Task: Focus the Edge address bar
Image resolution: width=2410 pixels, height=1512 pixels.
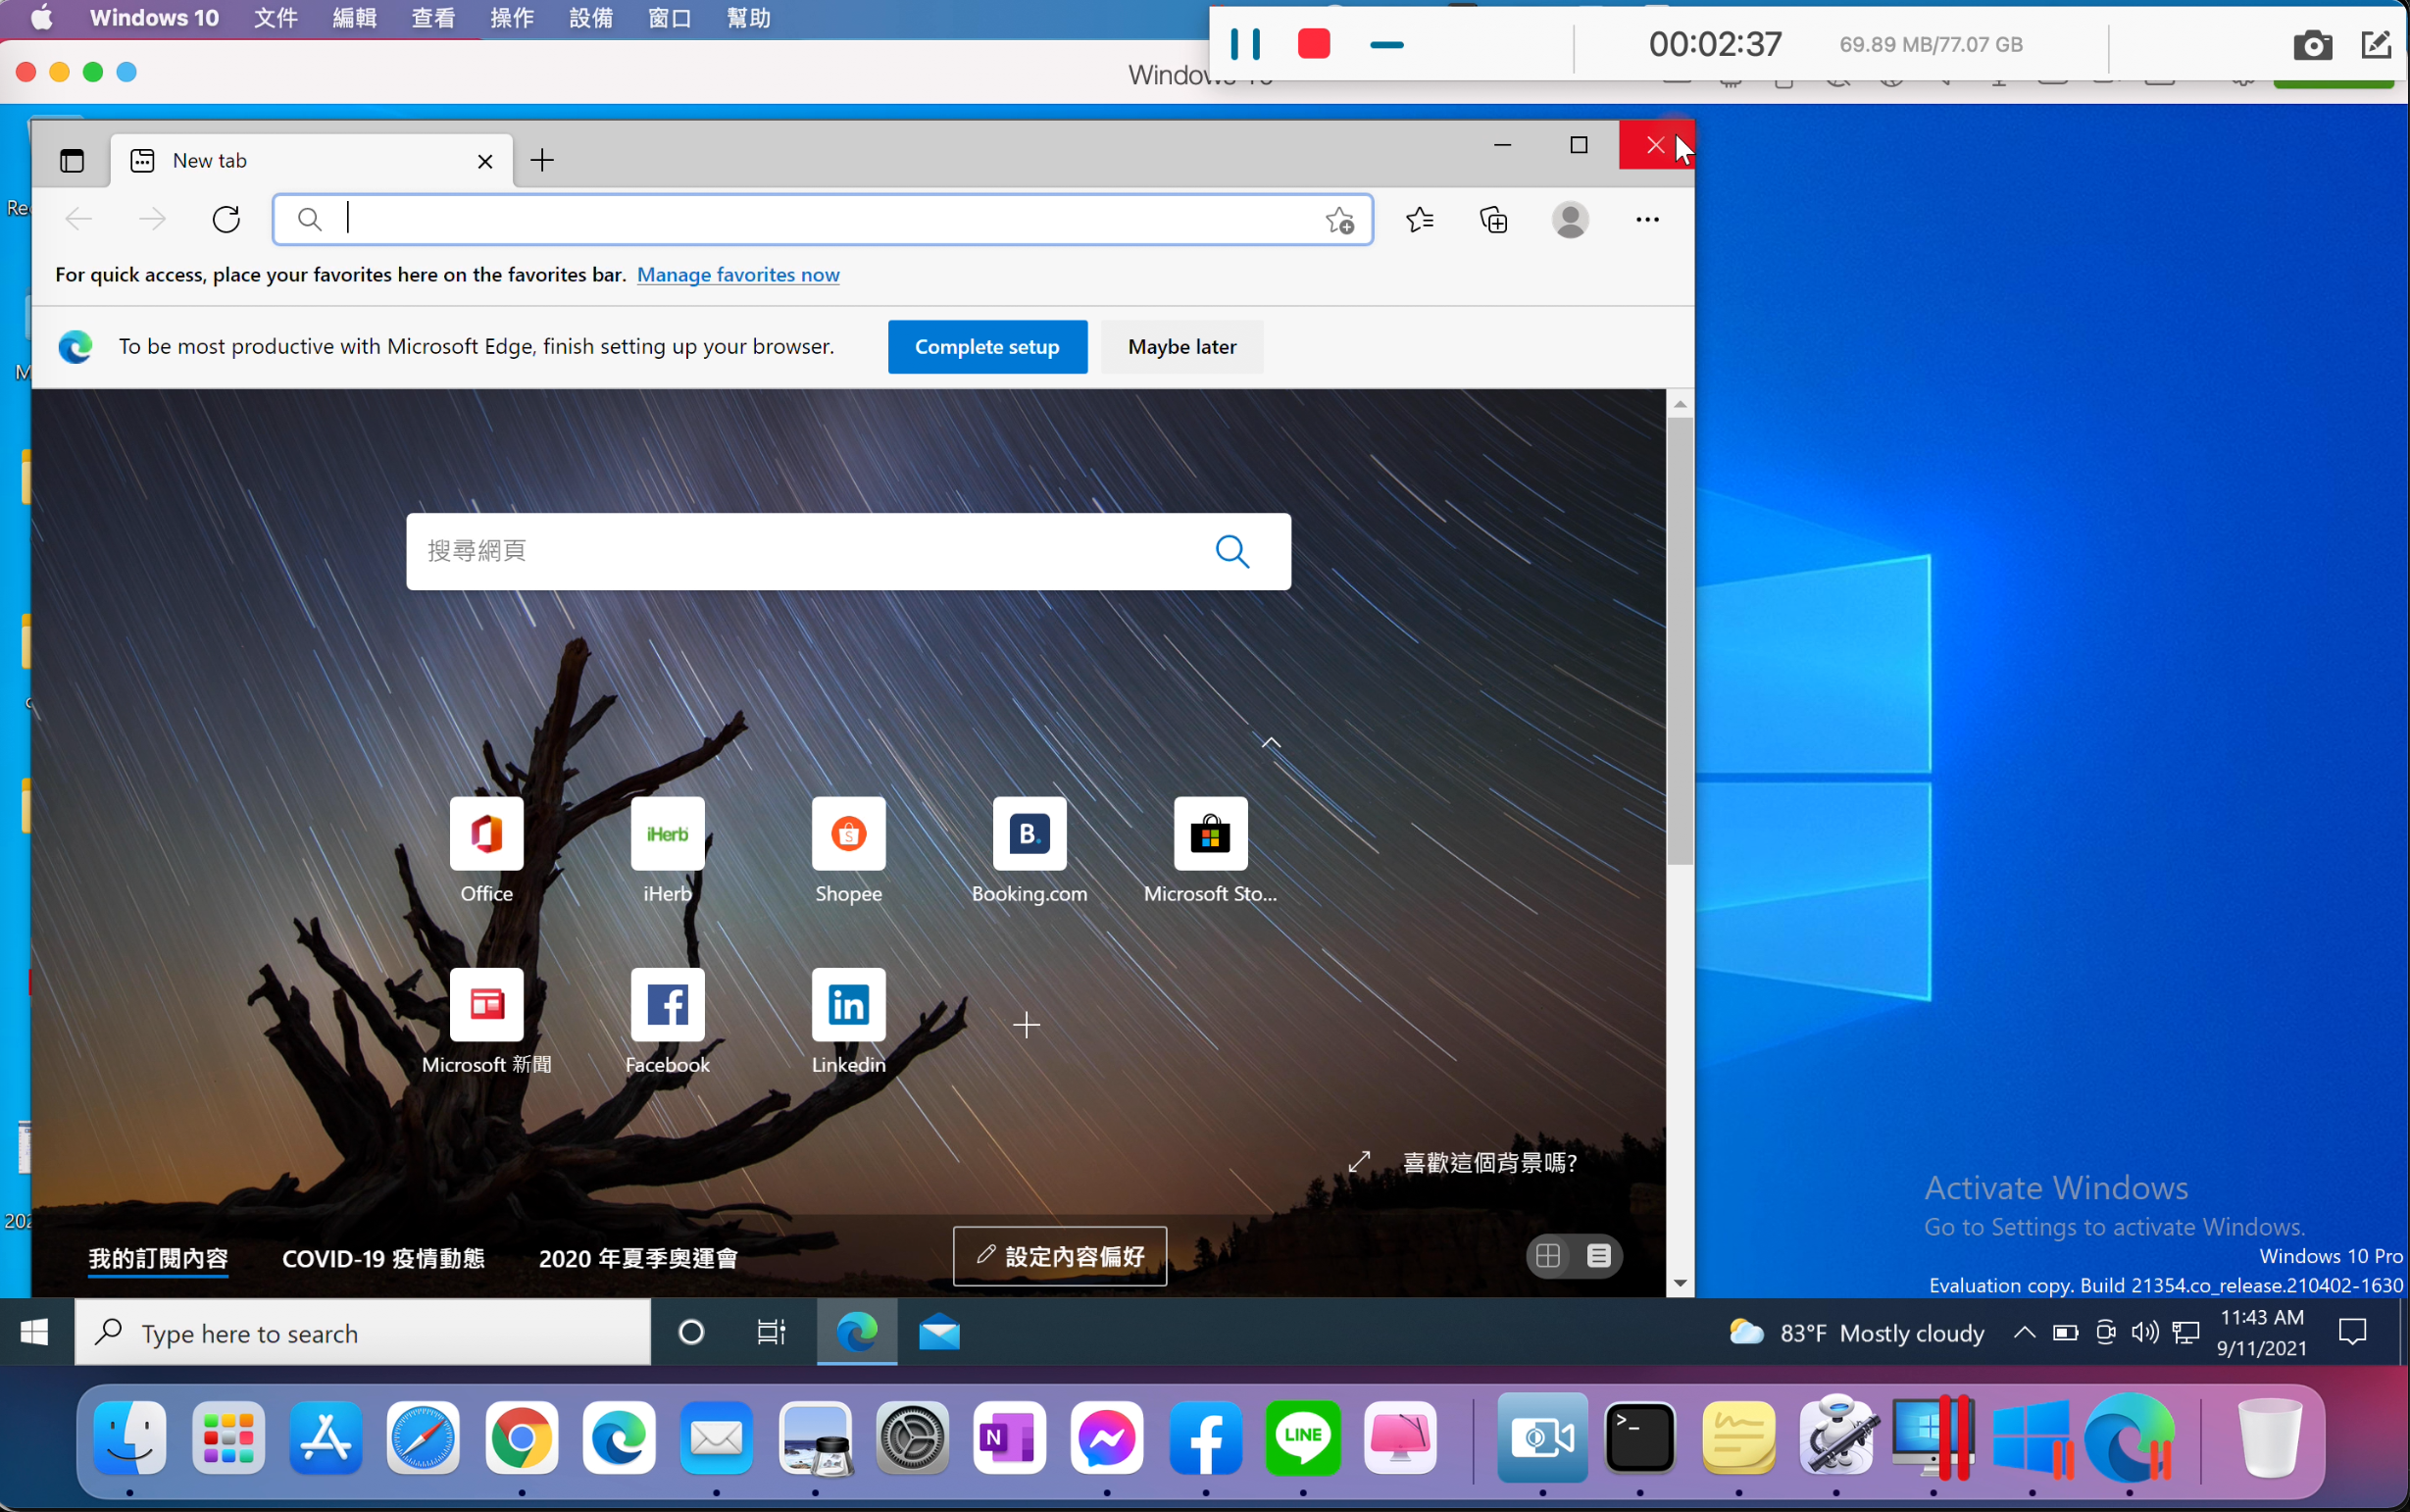Action: (822, 219)
